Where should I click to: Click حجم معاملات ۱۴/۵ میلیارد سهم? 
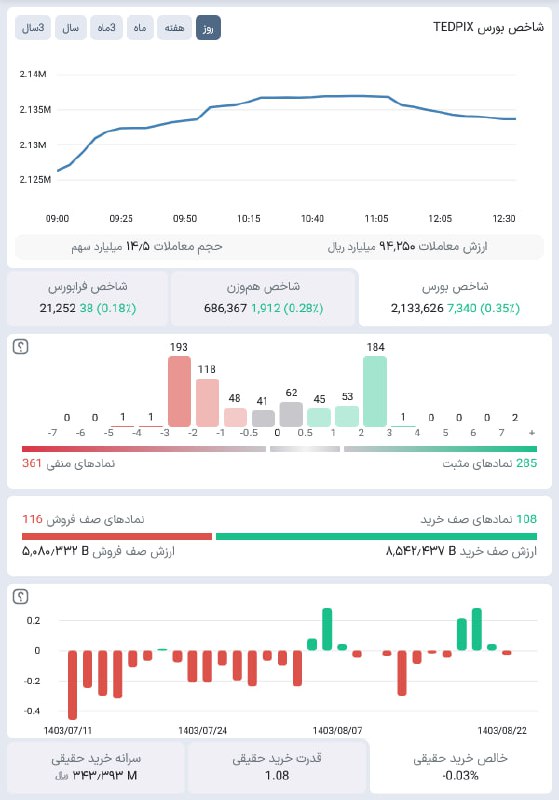point(147,247)
